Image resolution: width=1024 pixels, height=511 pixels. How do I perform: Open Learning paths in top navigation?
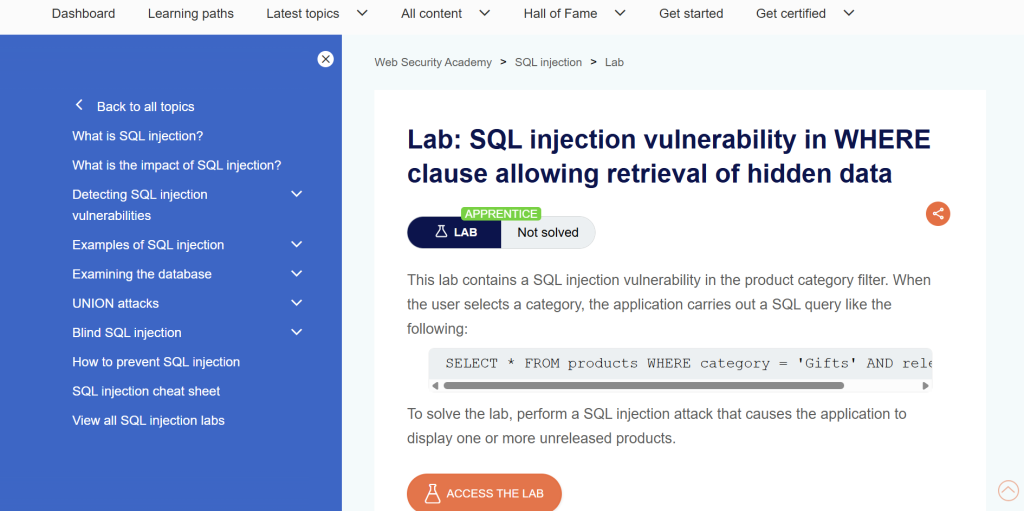pos(191,13)
